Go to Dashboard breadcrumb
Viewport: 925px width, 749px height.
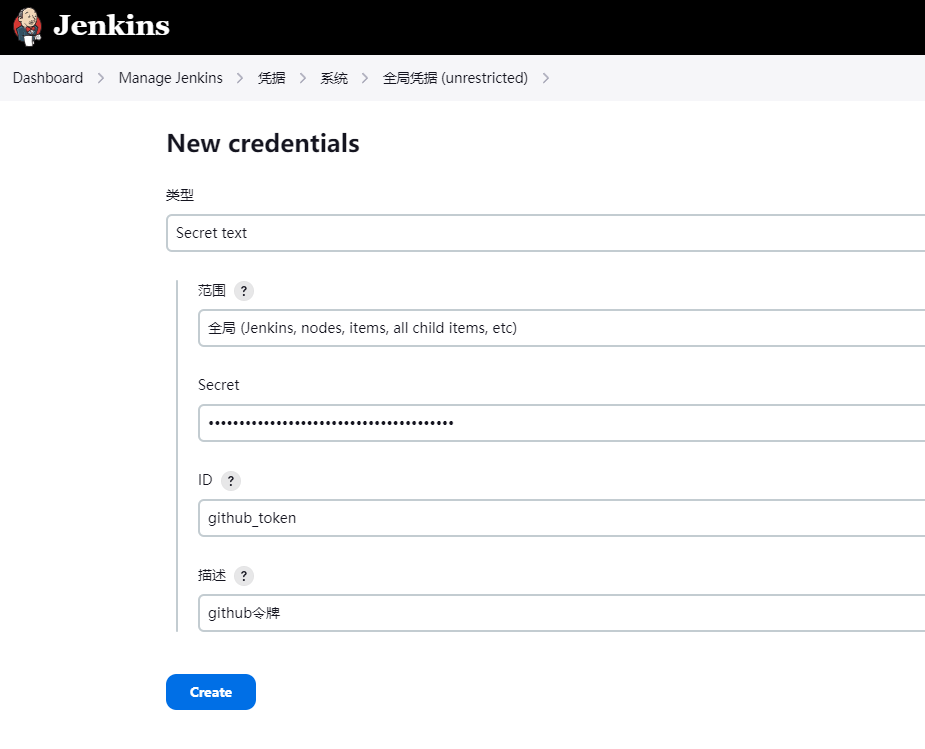(x=48, y=78)
